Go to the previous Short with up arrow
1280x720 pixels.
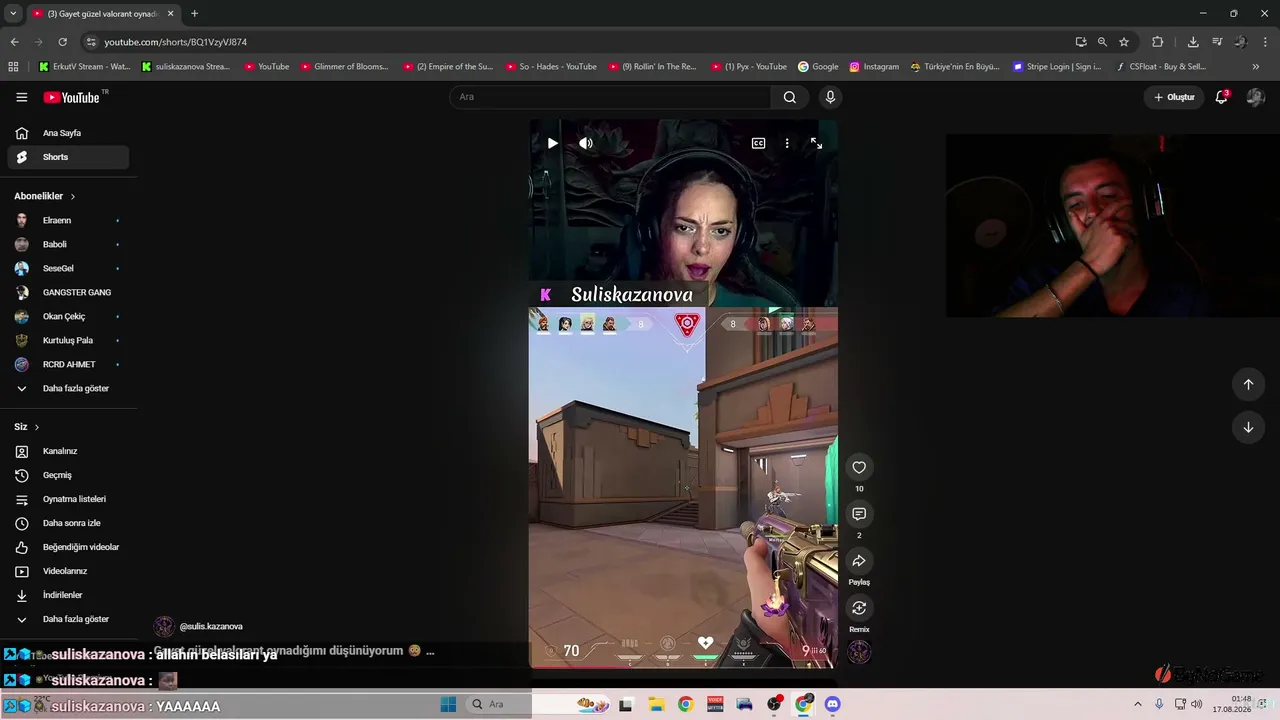(x=1248, y=384)
